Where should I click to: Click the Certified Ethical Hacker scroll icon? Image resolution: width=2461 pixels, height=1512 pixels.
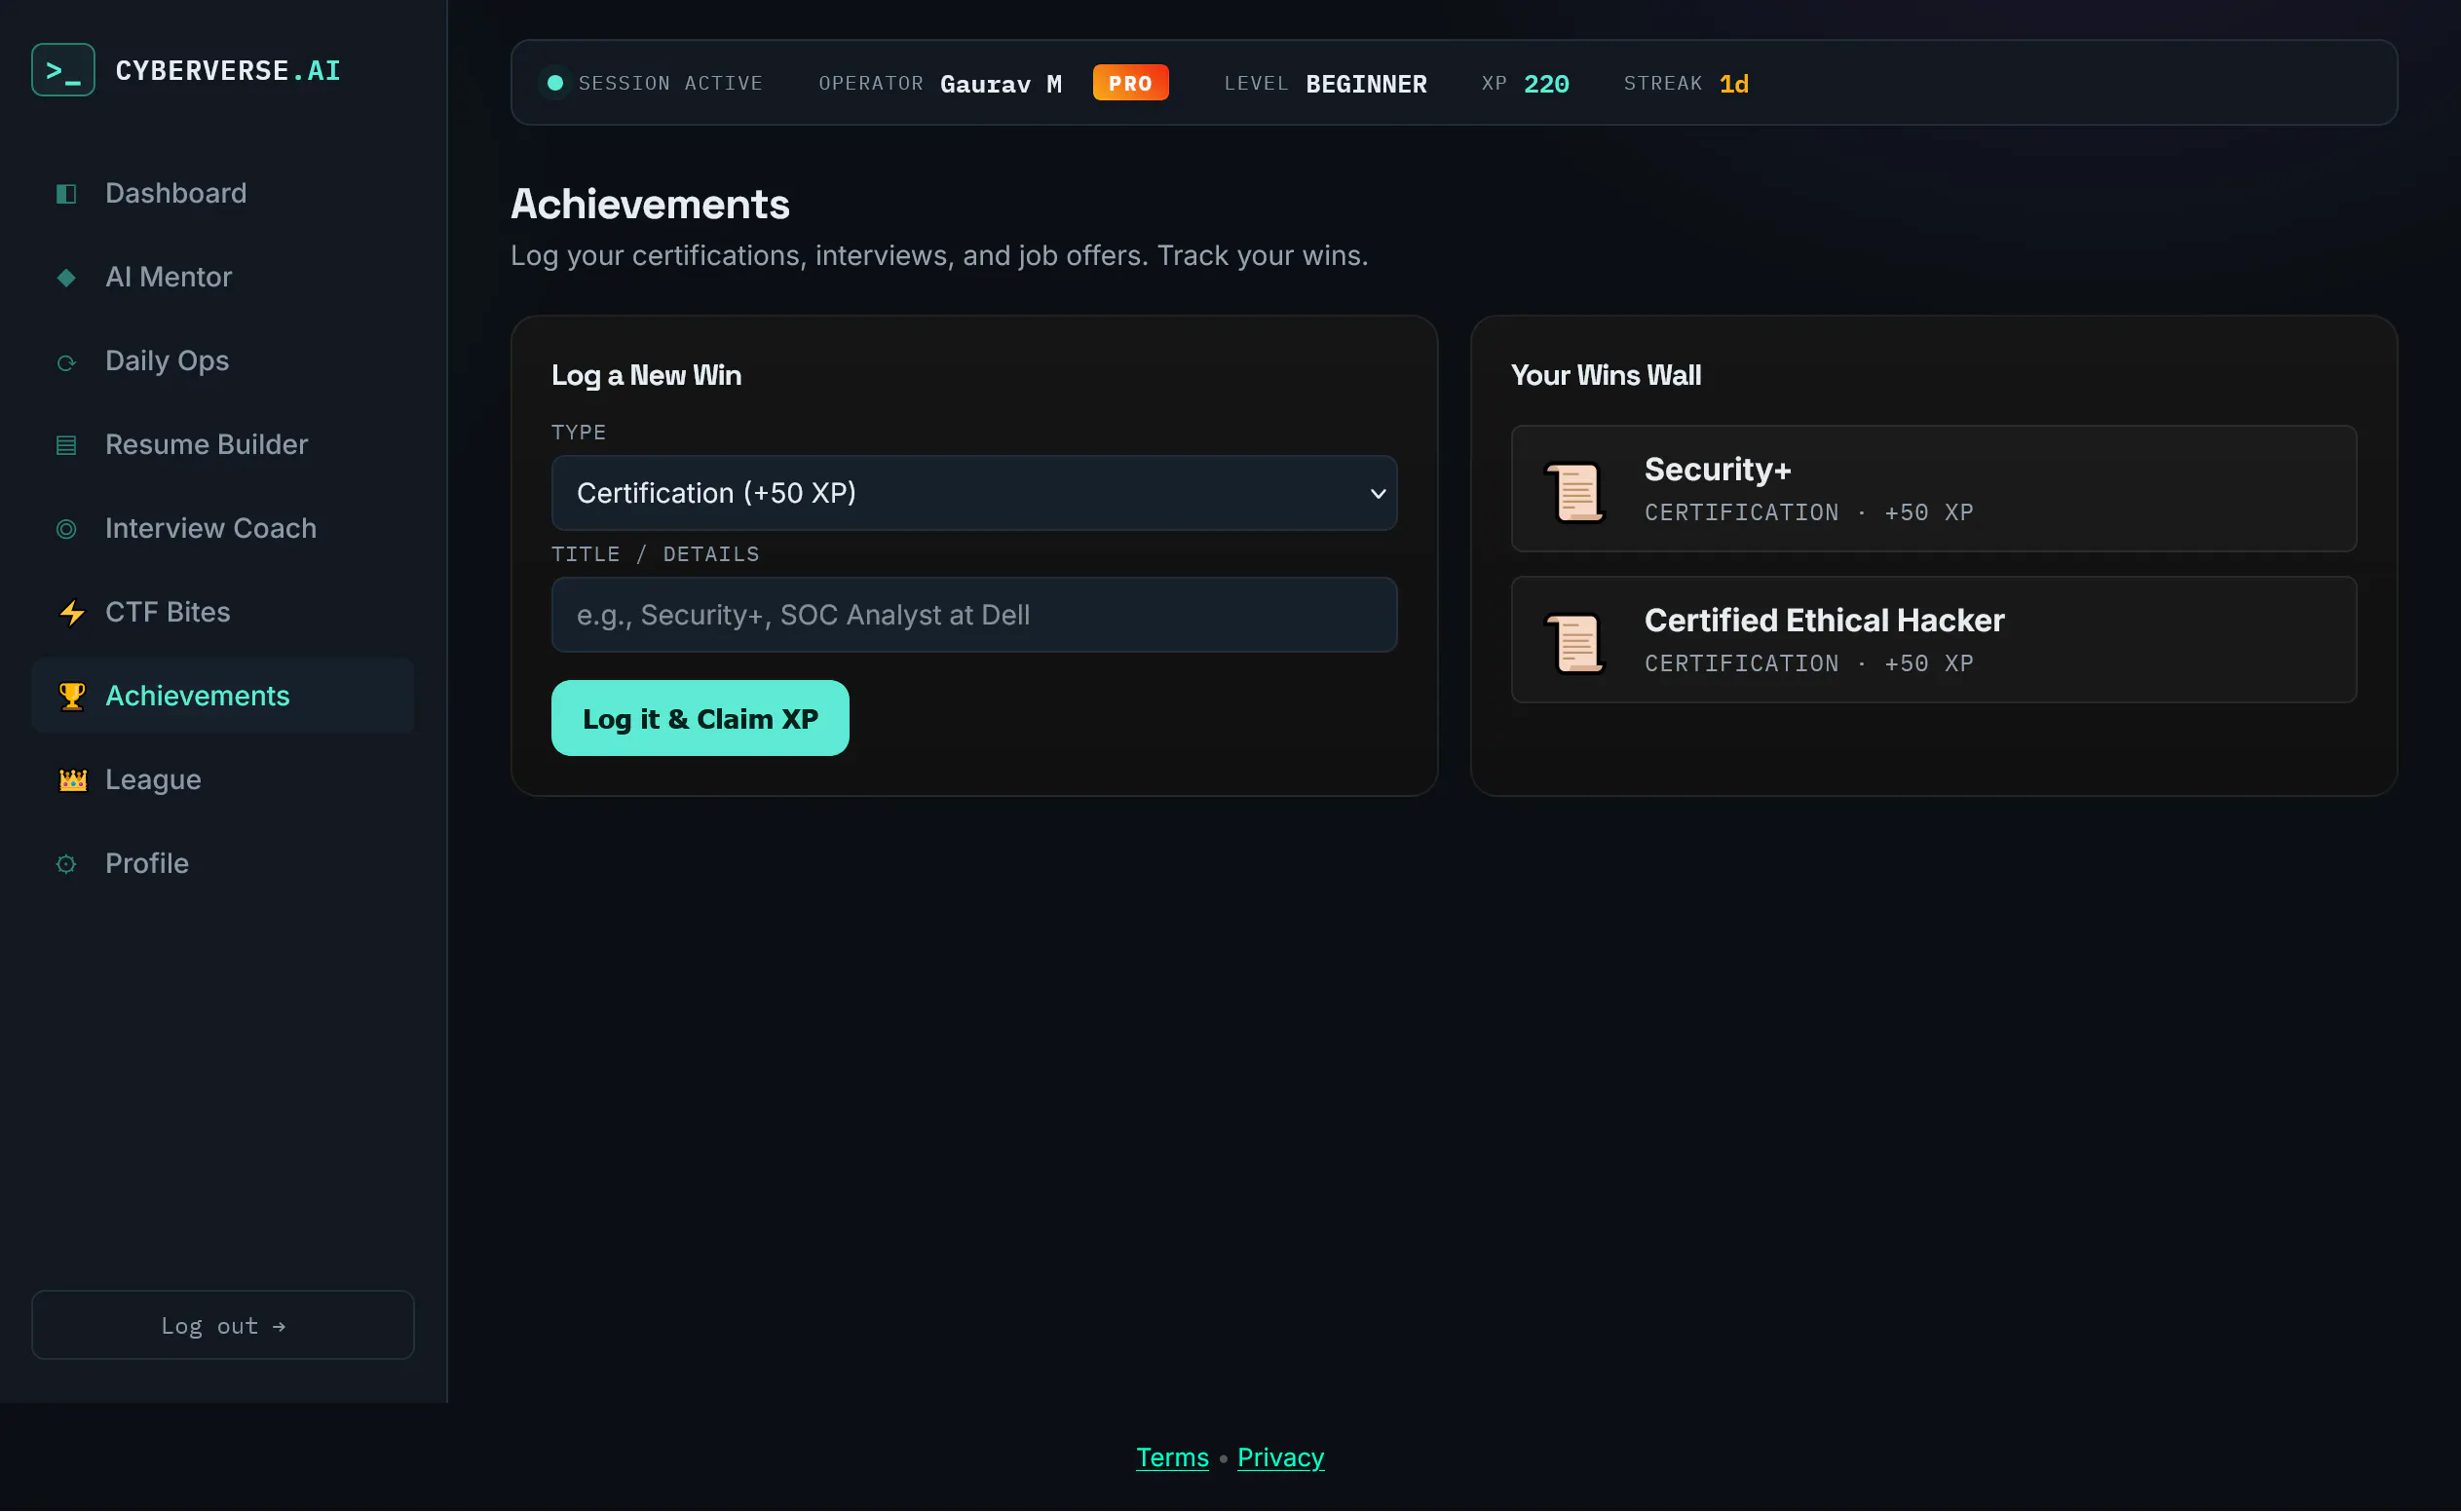tap(1576, 643)
